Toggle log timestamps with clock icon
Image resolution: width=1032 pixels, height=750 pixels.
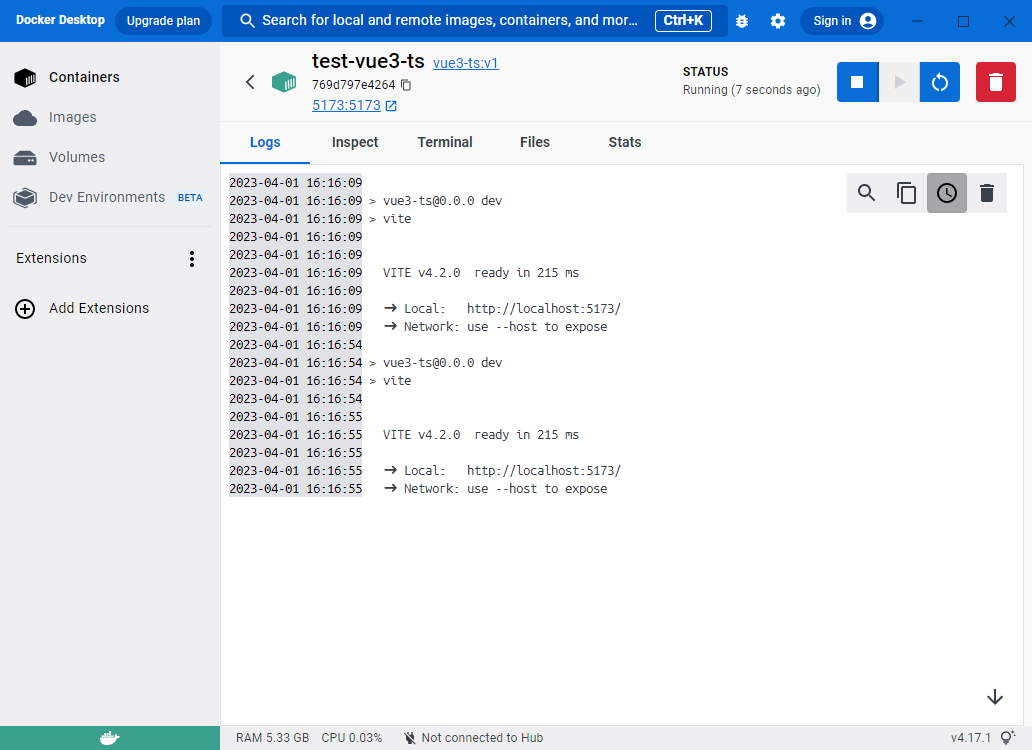[x=946, y=193]
